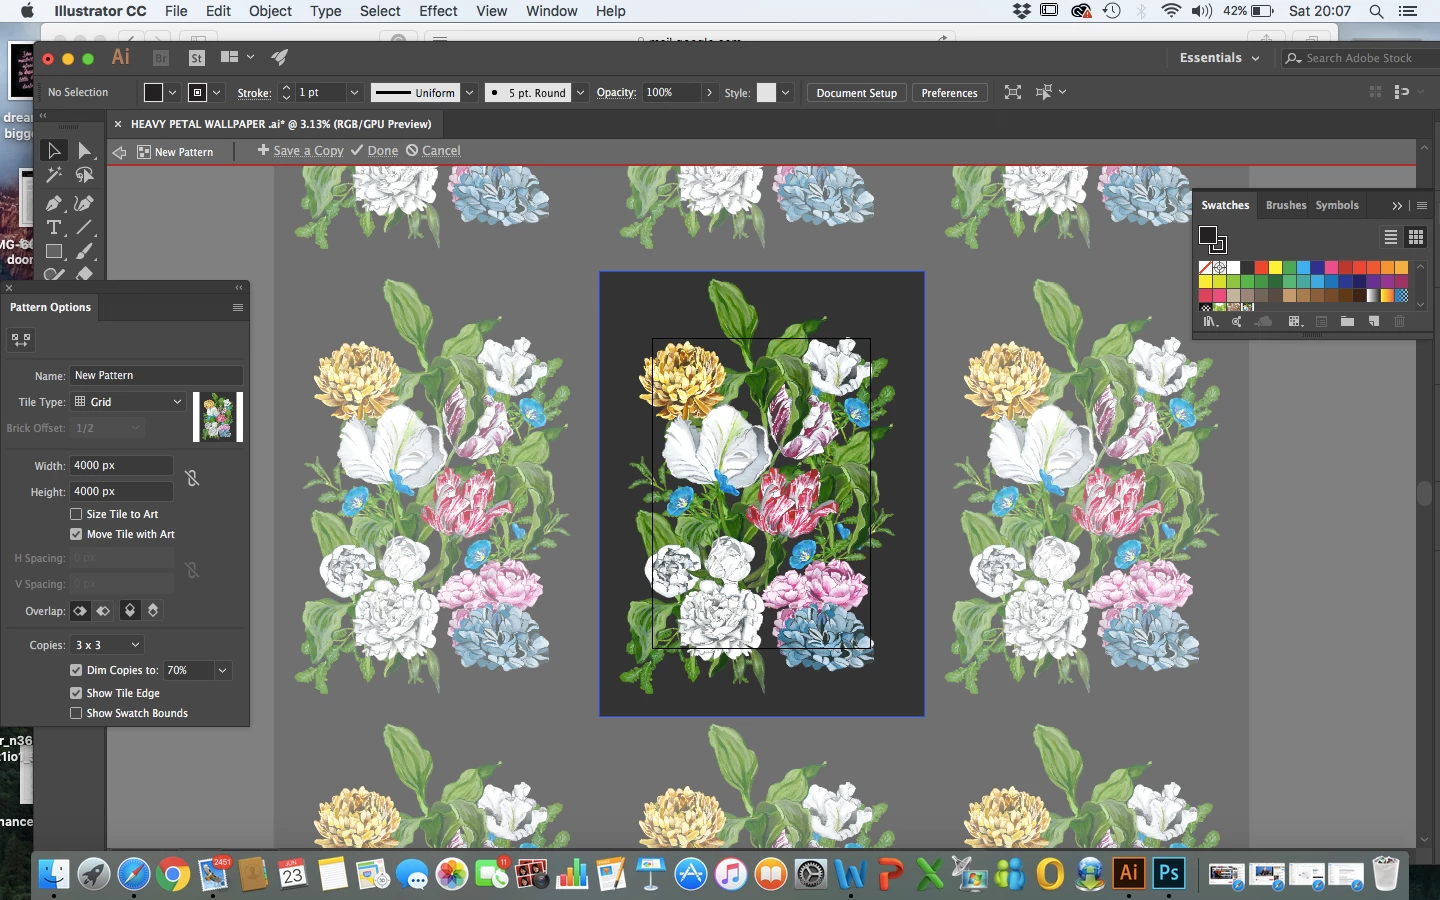Open the Object menu

point(270,11)
